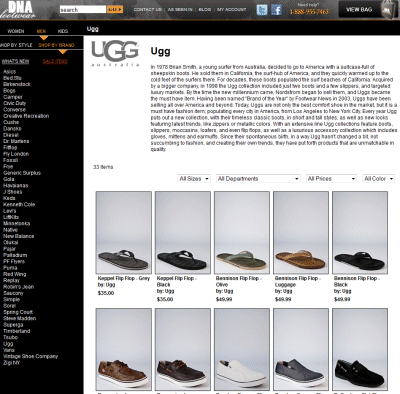Image resolution: width=400 pixels, height=394 pixels.
Task: Click the UGG Australia logo
Action: click(115, 53)
